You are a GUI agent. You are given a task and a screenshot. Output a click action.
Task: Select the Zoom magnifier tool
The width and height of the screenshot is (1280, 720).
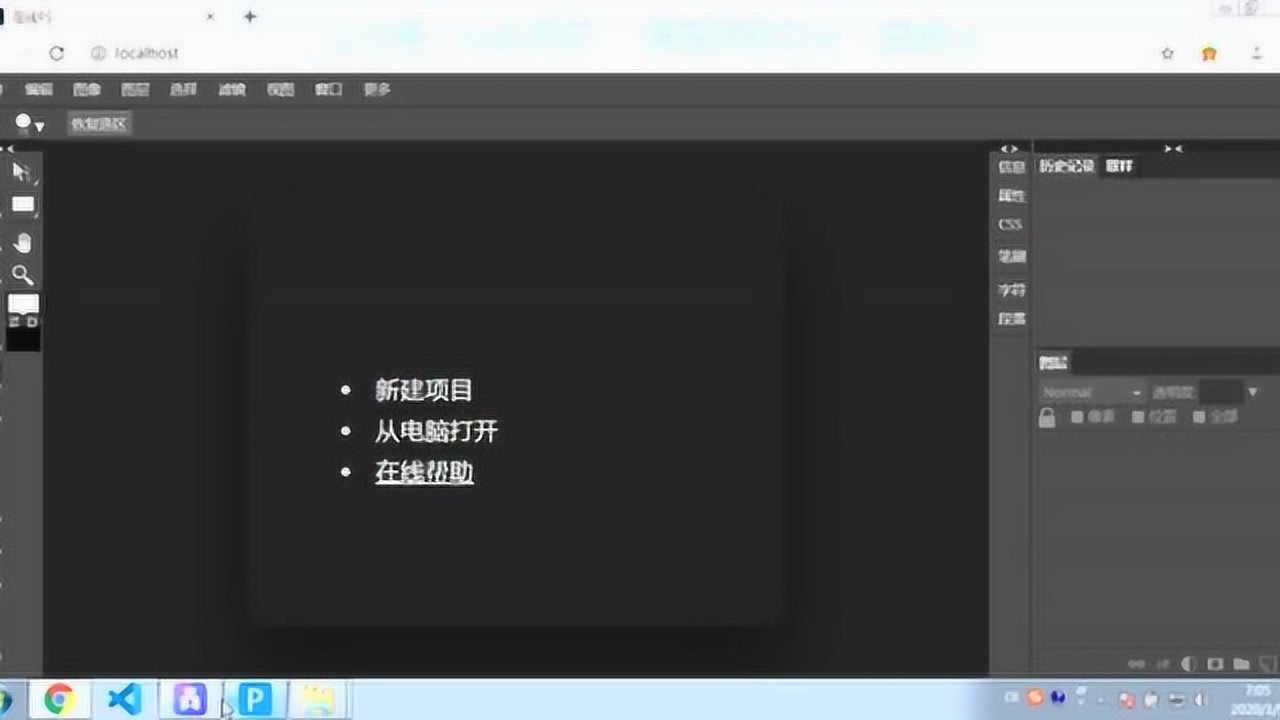click(x=22, y=275)
